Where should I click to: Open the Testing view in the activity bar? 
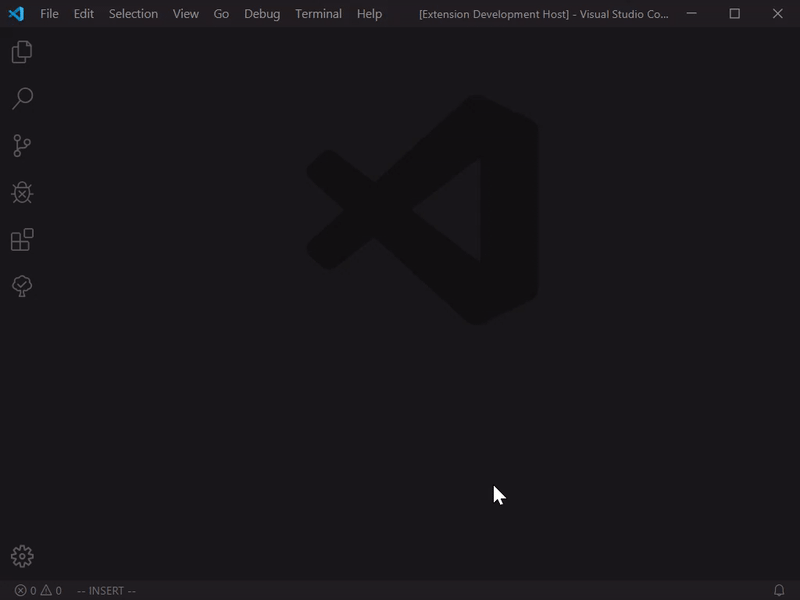pyautogui.click(x=23, y=286)
